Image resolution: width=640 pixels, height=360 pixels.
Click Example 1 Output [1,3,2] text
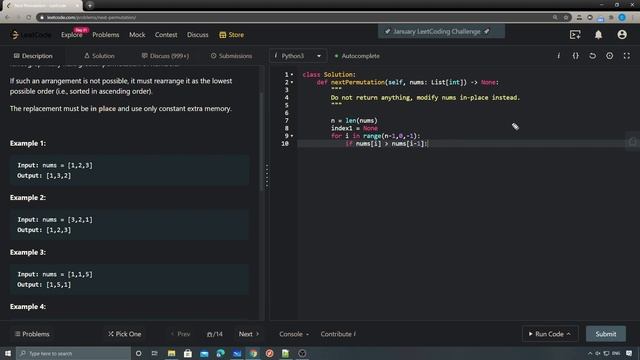tap(44, 176)
